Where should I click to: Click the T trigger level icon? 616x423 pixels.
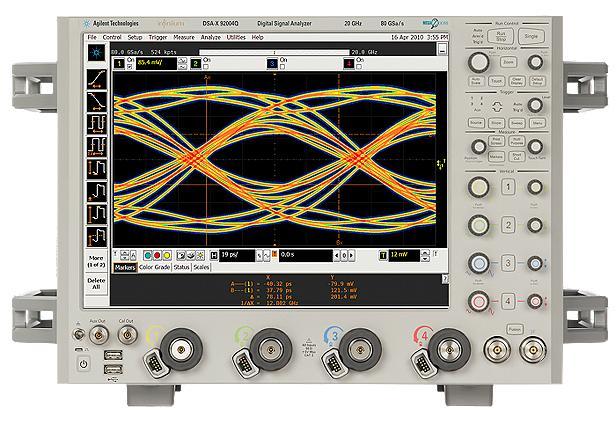point(383,256)
